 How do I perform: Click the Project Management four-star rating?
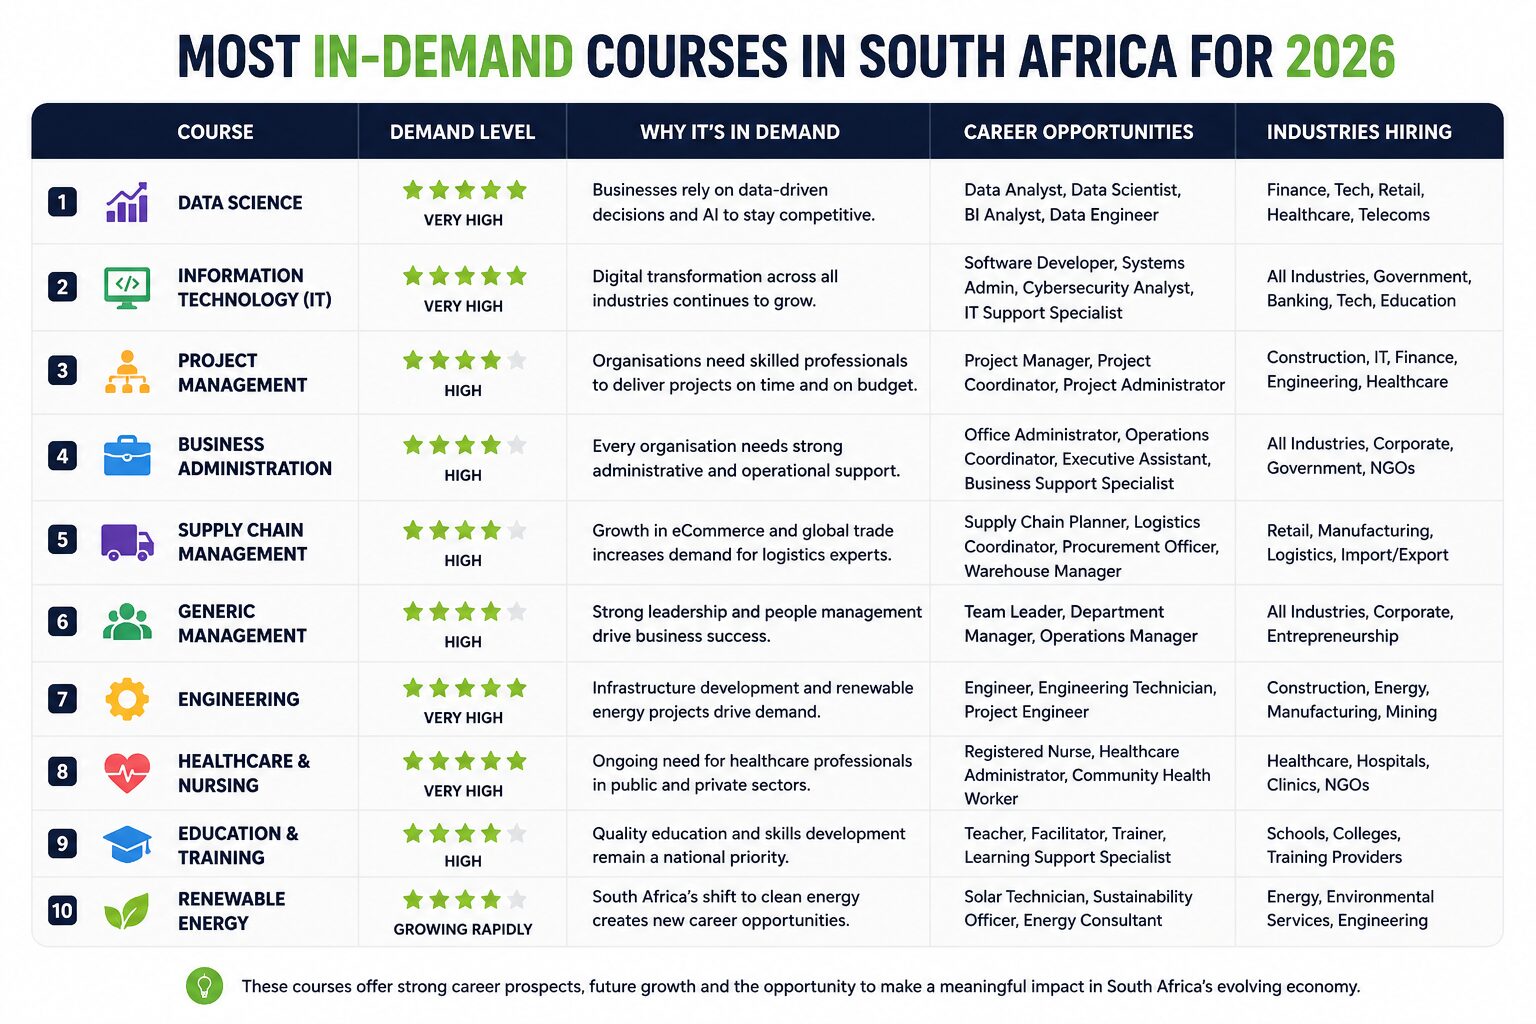pyautogui.click(x=464, y=360)
